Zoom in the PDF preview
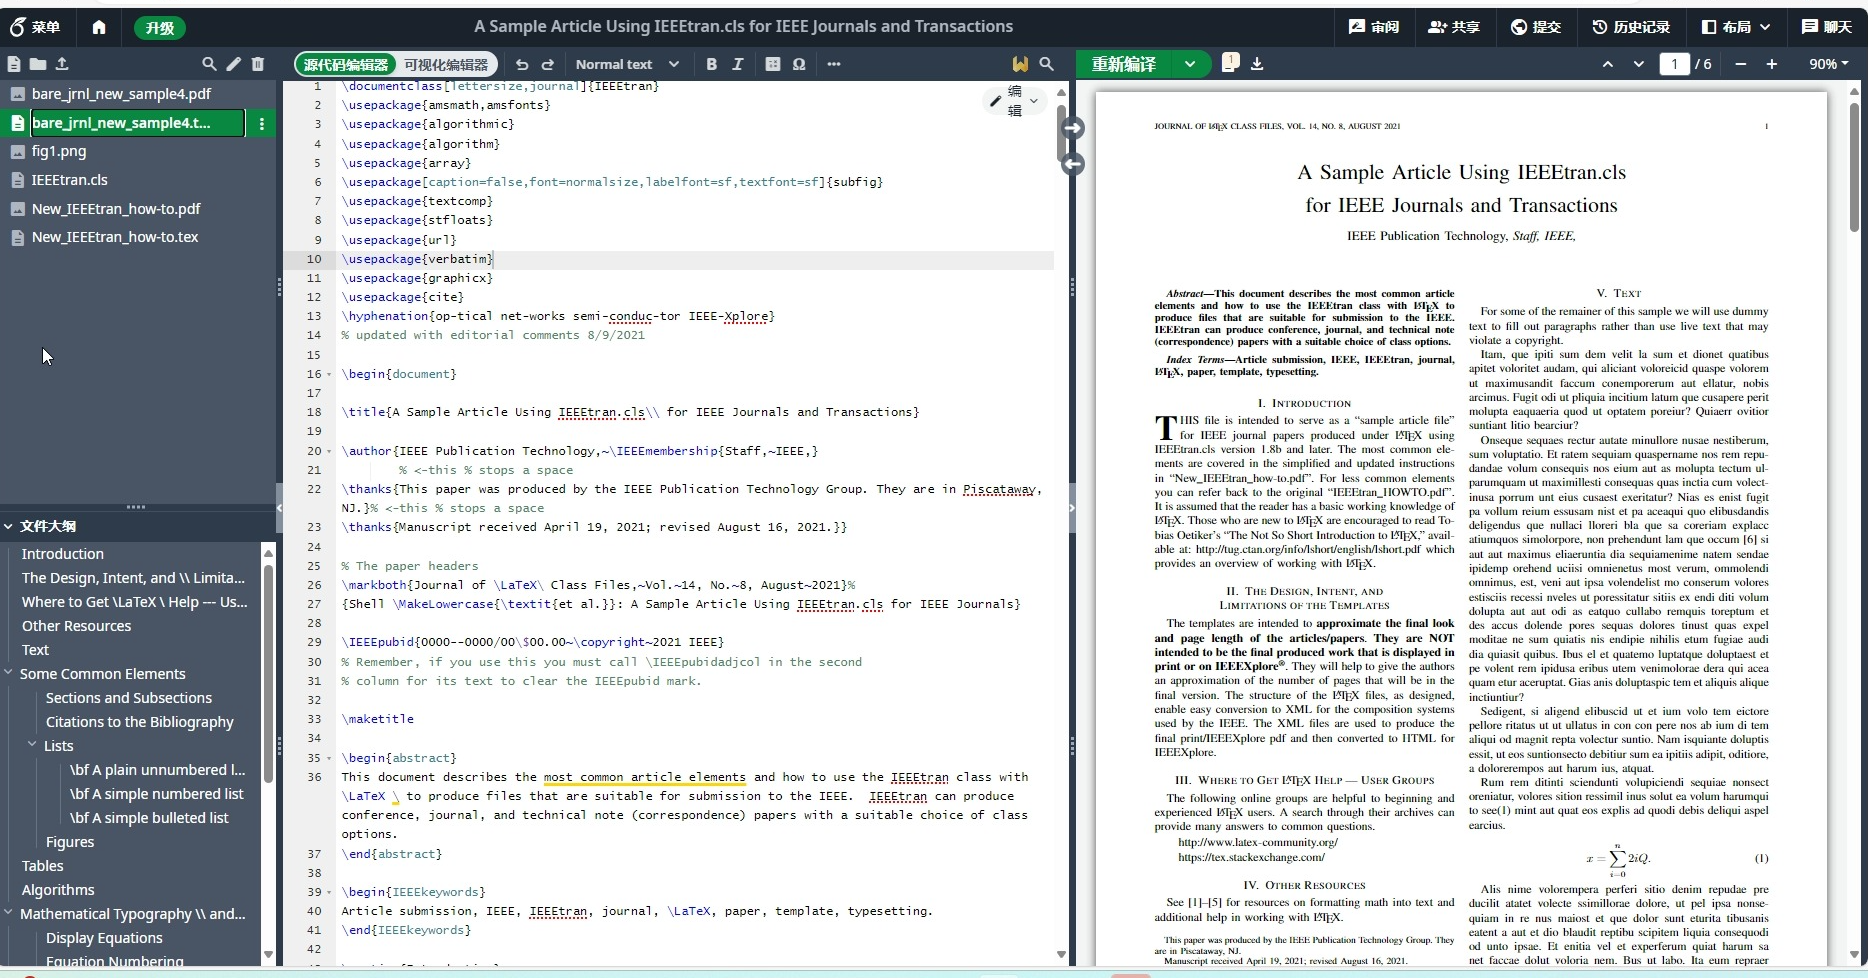The height and width of the screenshot is (978, 1868). coord(1772,64)
